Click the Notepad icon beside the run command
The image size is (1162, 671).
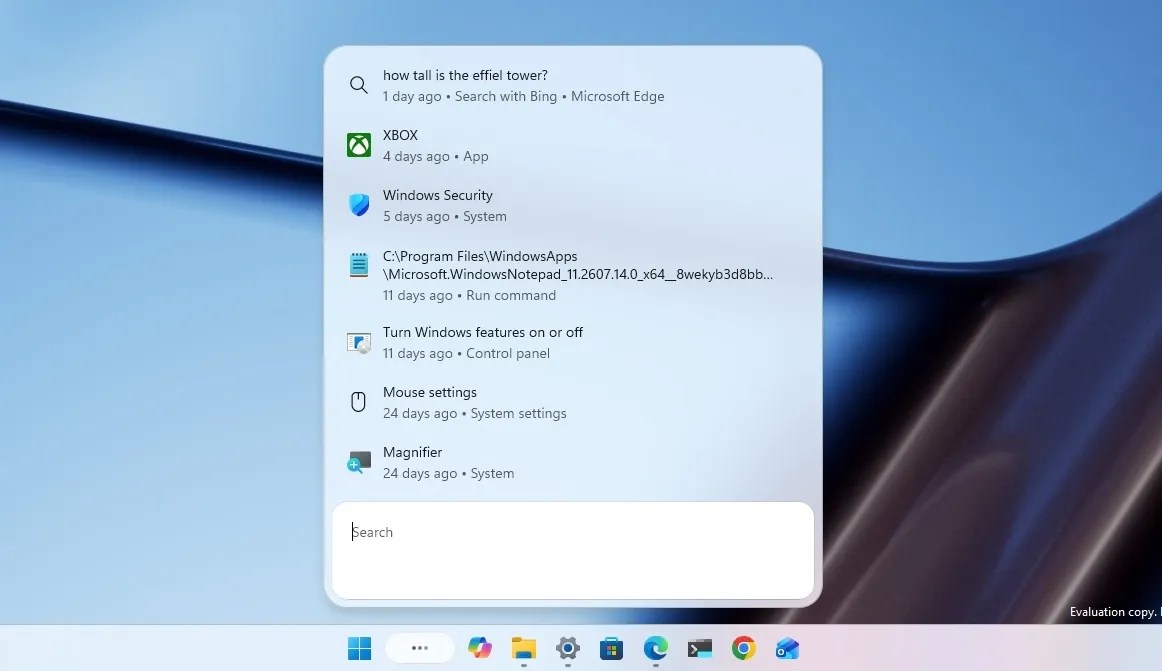(x=359, y=265)
